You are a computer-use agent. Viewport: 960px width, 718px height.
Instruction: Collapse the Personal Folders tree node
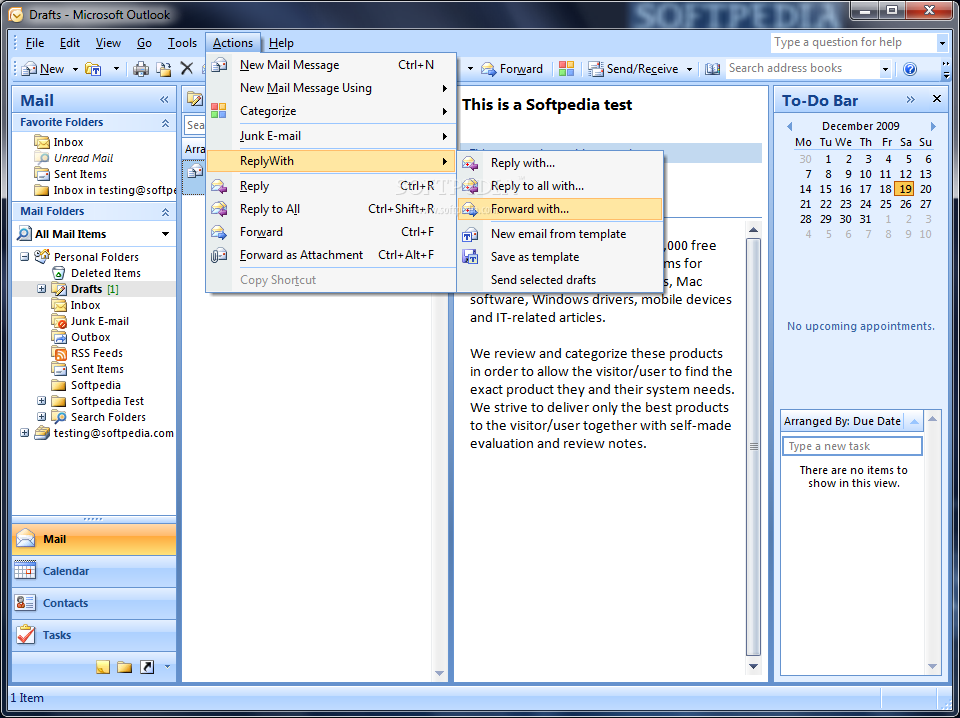point(24,257)
